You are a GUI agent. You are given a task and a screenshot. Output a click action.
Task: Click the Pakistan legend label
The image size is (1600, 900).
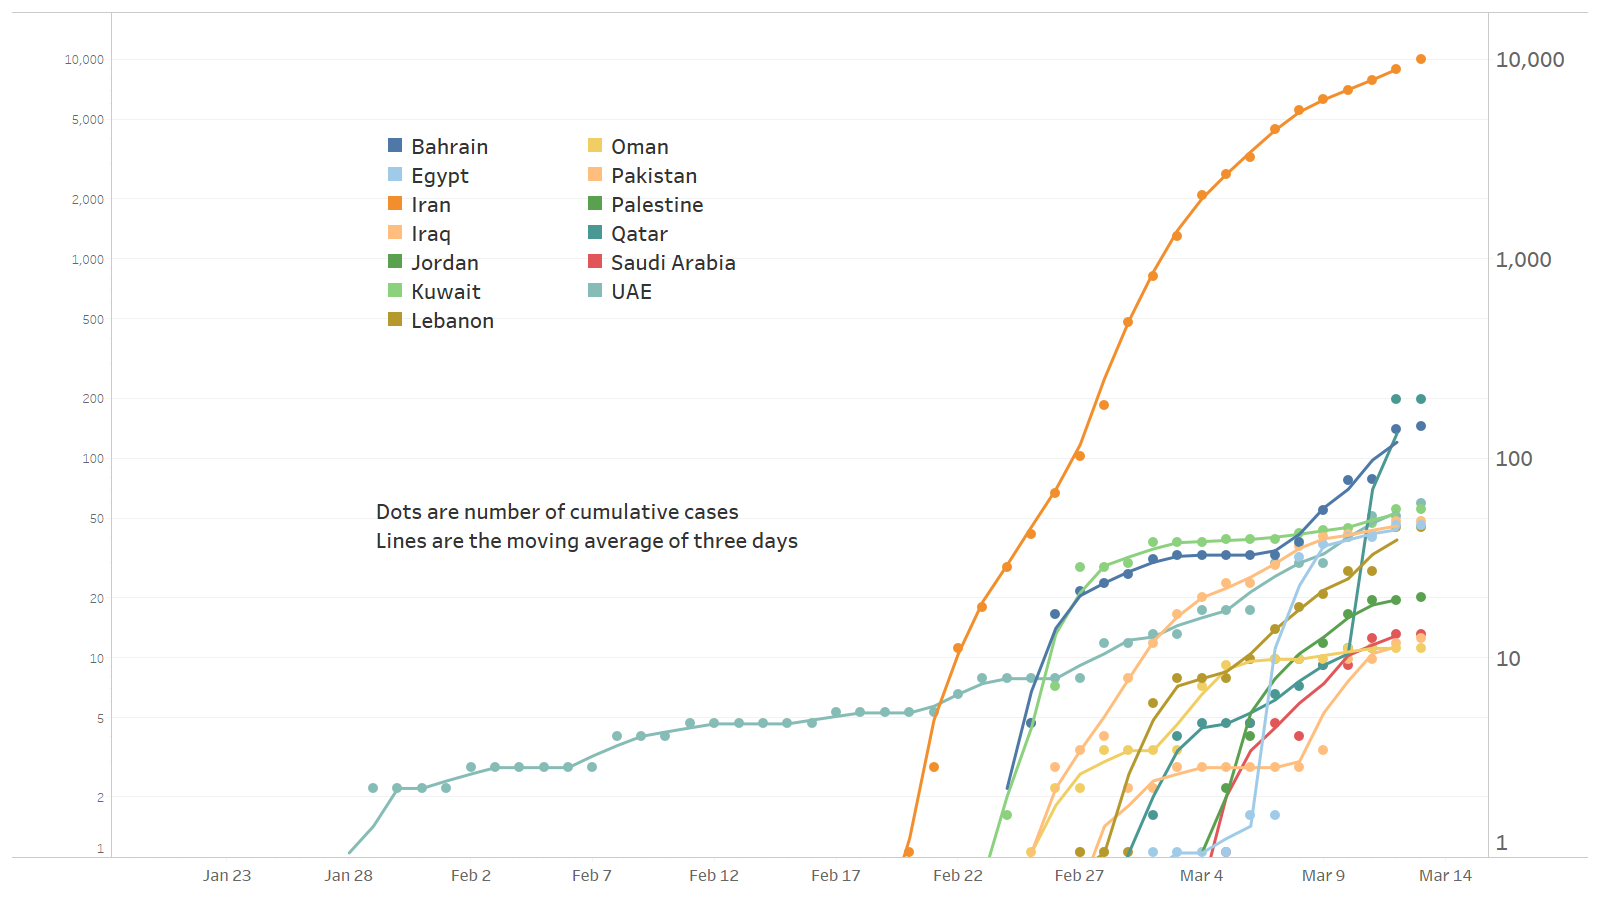coord(653,176)
